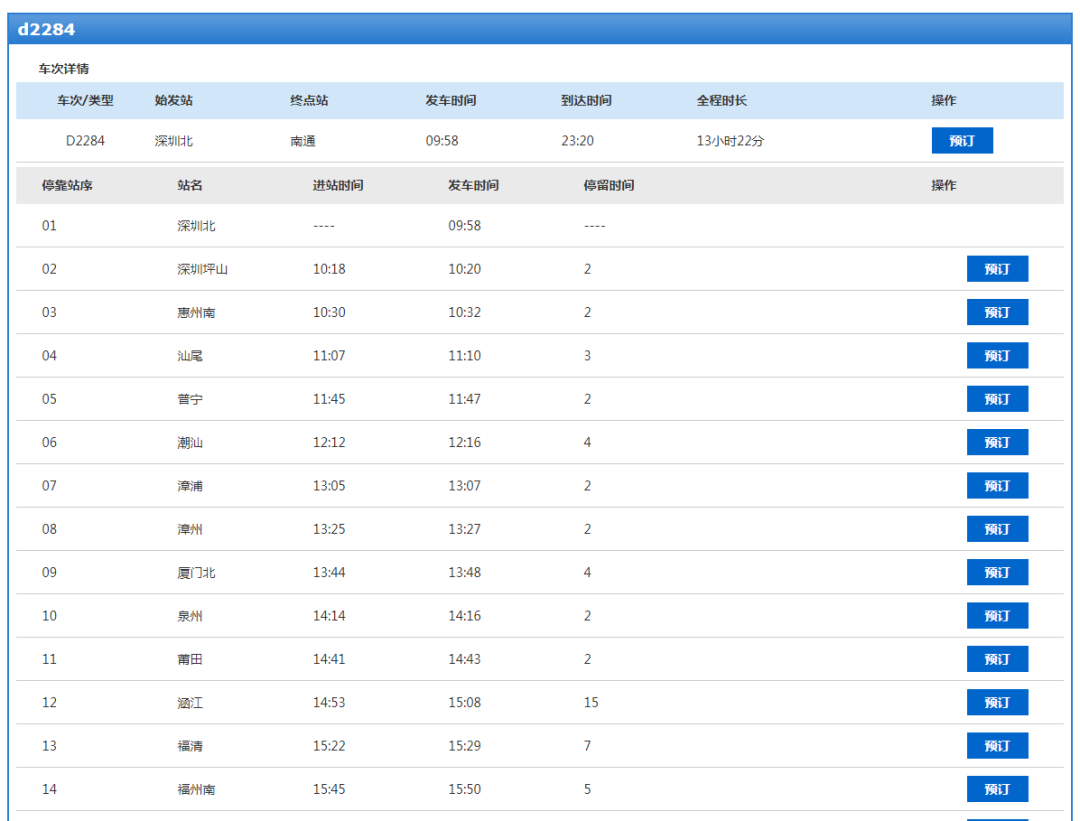Click the d2284 panel title

46,29
